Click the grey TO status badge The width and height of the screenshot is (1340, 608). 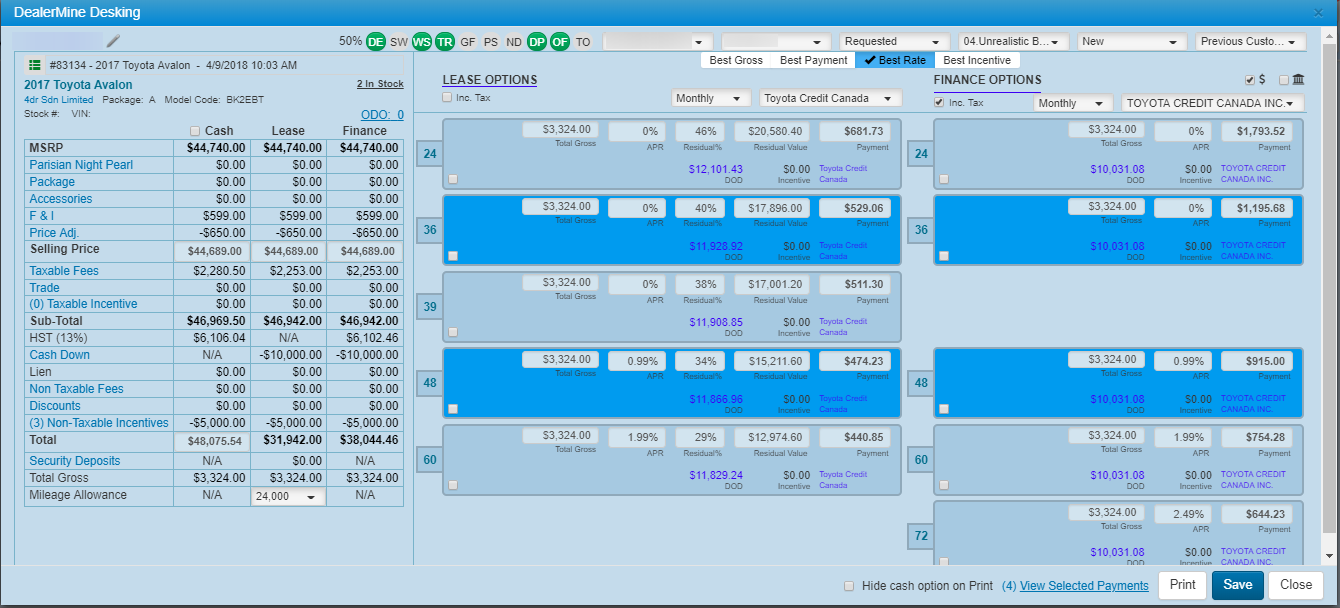(583, 42)
